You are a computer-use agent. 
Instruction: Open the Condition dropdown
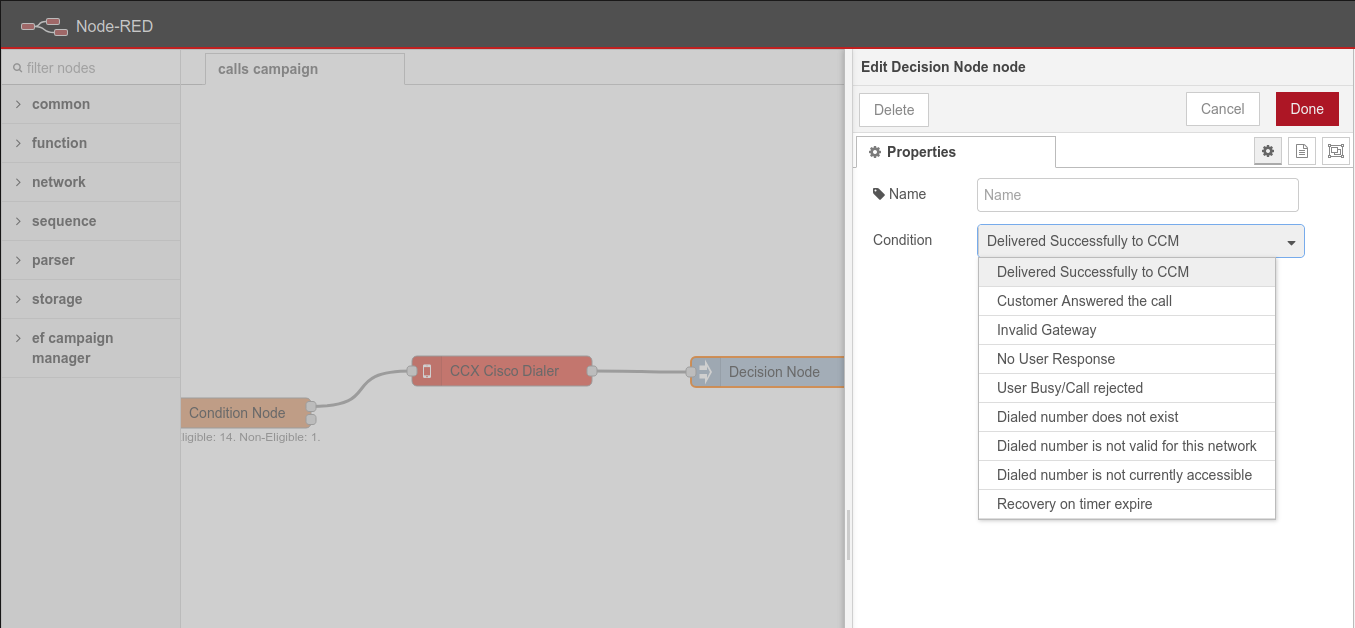click(x=1140, y=241)
